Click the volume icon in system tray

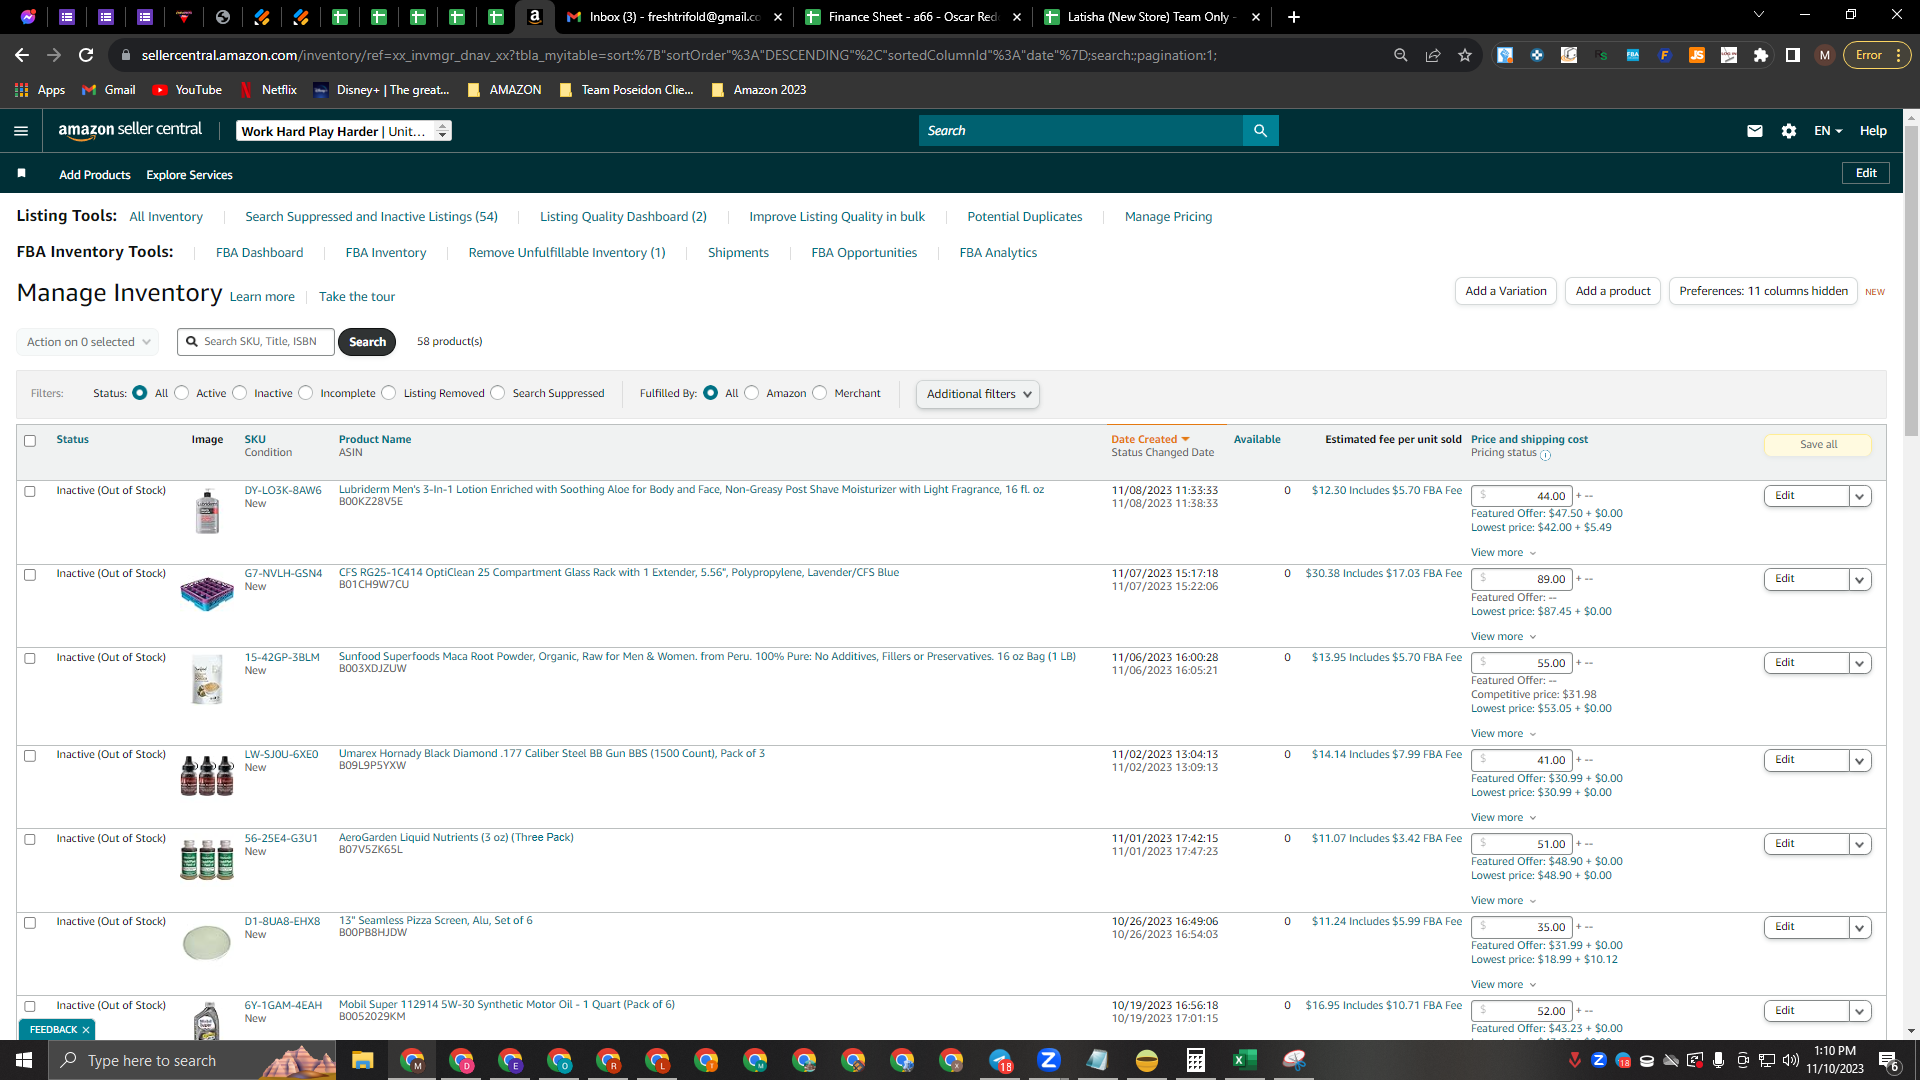coord(1791,1060)
